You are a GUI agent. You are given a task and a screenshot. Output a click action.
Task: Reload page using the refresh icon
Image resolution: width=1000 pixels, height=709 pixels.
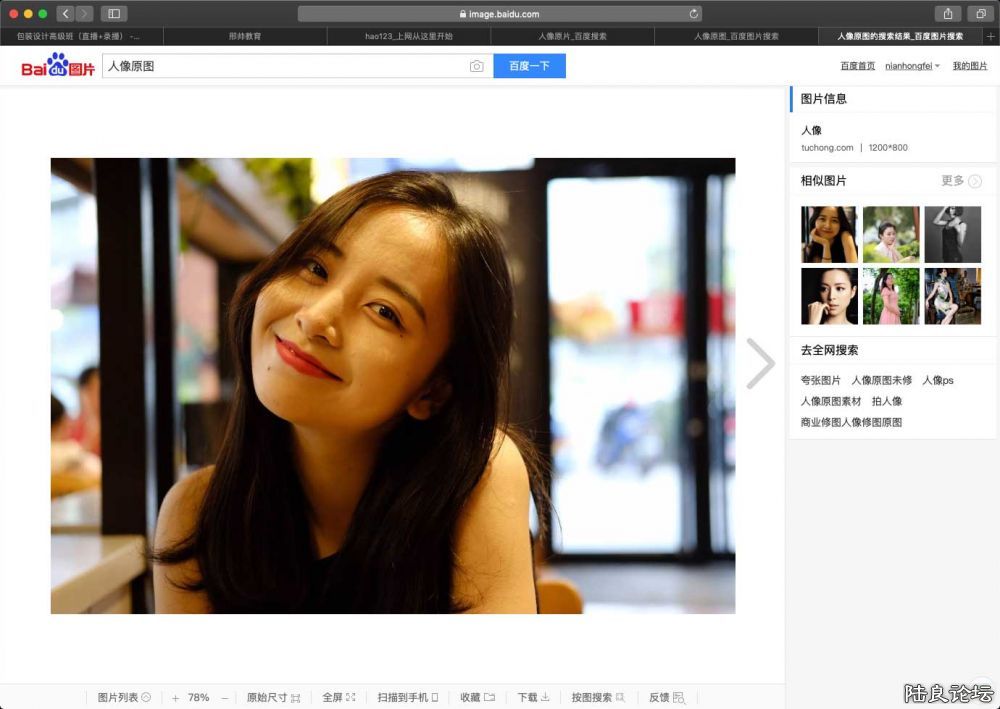(693, 14)
